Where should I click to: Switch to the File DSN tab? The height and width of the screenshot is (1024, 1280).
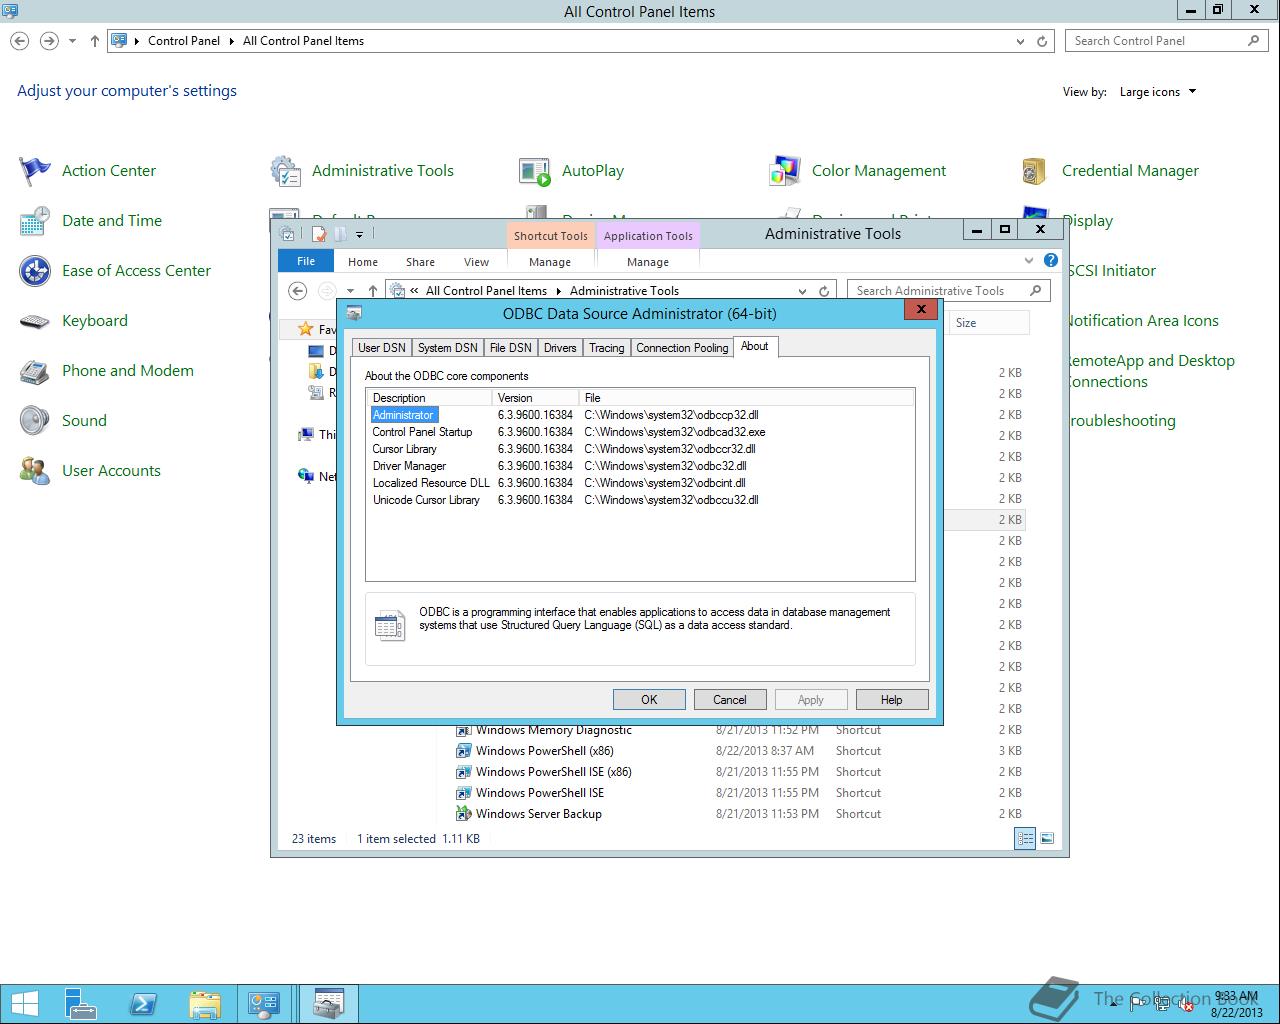click(x=510, y=348)
